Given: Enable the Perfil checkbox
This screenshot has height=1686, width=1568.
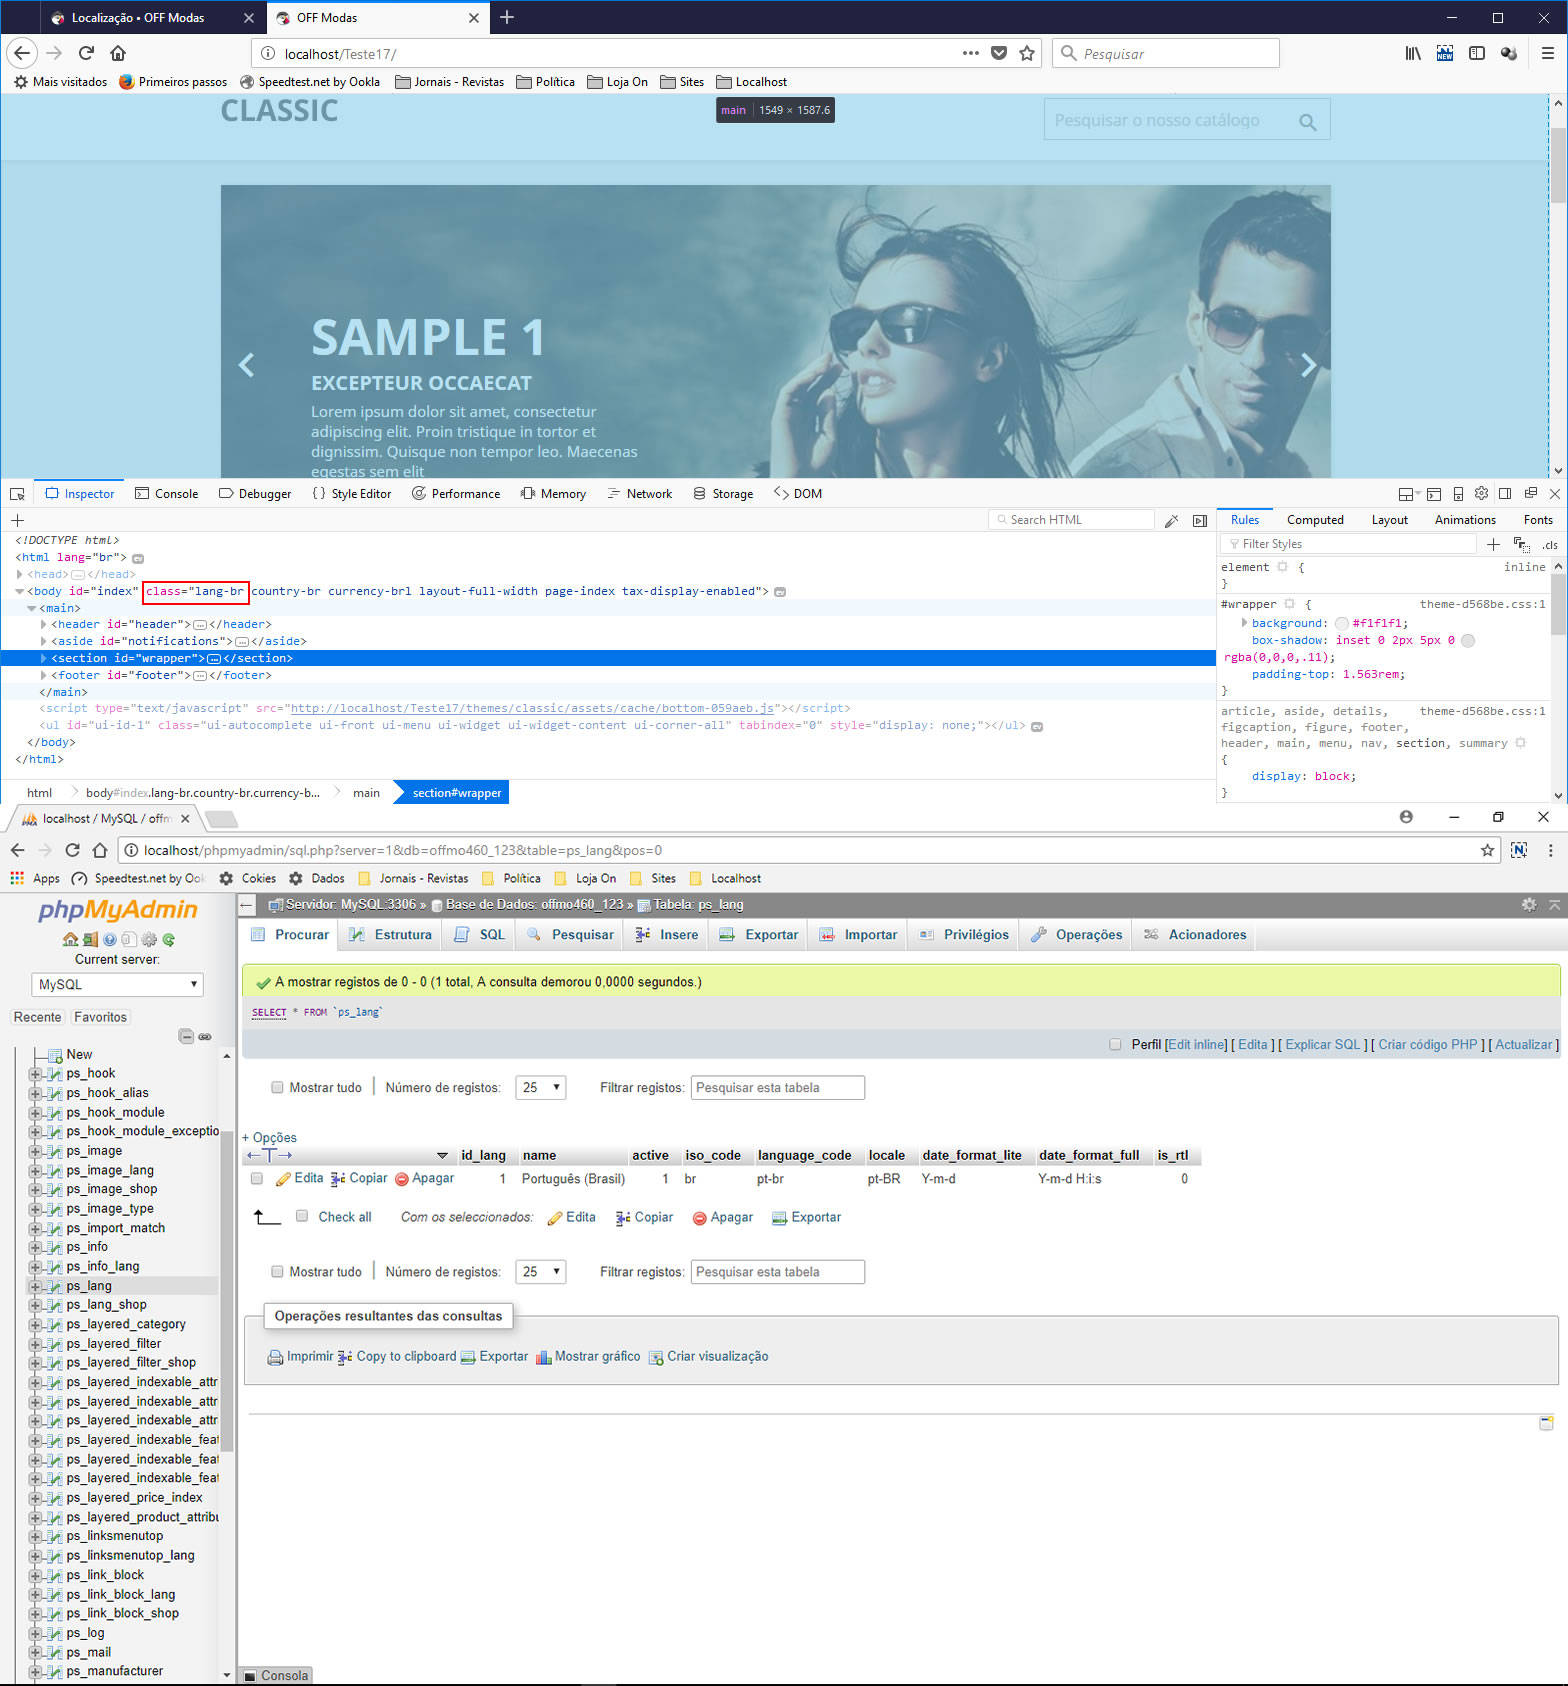Looking at the screenshot, I should [1115, 1044].
